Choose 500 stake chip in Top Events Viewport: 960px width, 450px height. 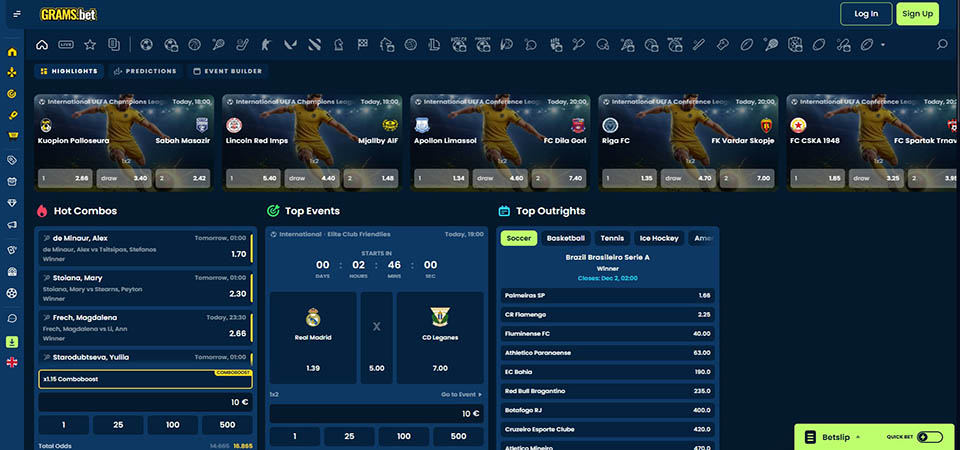tap(458, 437)
